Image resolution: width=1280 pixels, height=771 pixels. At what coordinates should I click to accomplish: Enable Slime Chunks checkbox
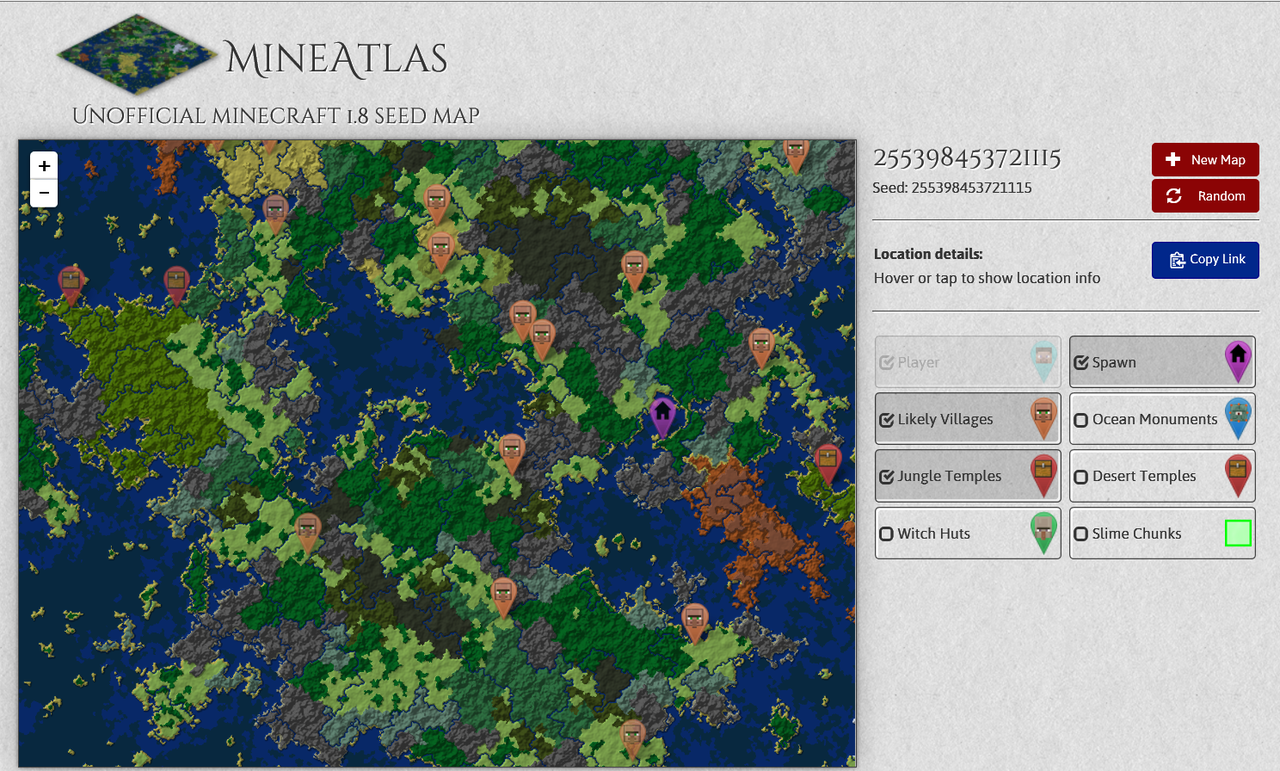1081,534
